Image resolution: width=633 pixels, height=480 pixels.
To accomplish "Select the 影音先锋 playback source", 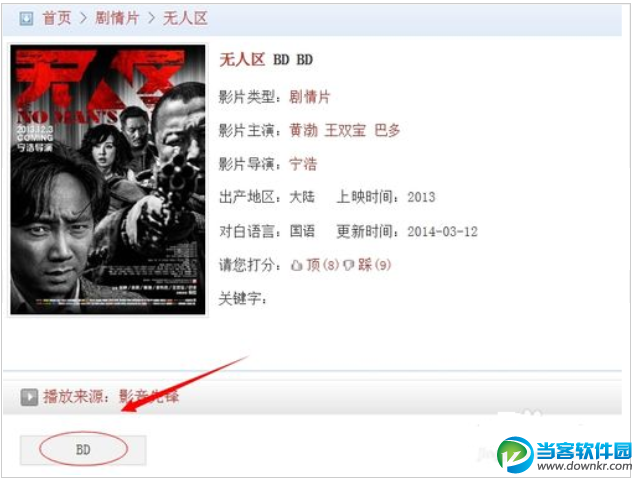I will click(149, 397).
